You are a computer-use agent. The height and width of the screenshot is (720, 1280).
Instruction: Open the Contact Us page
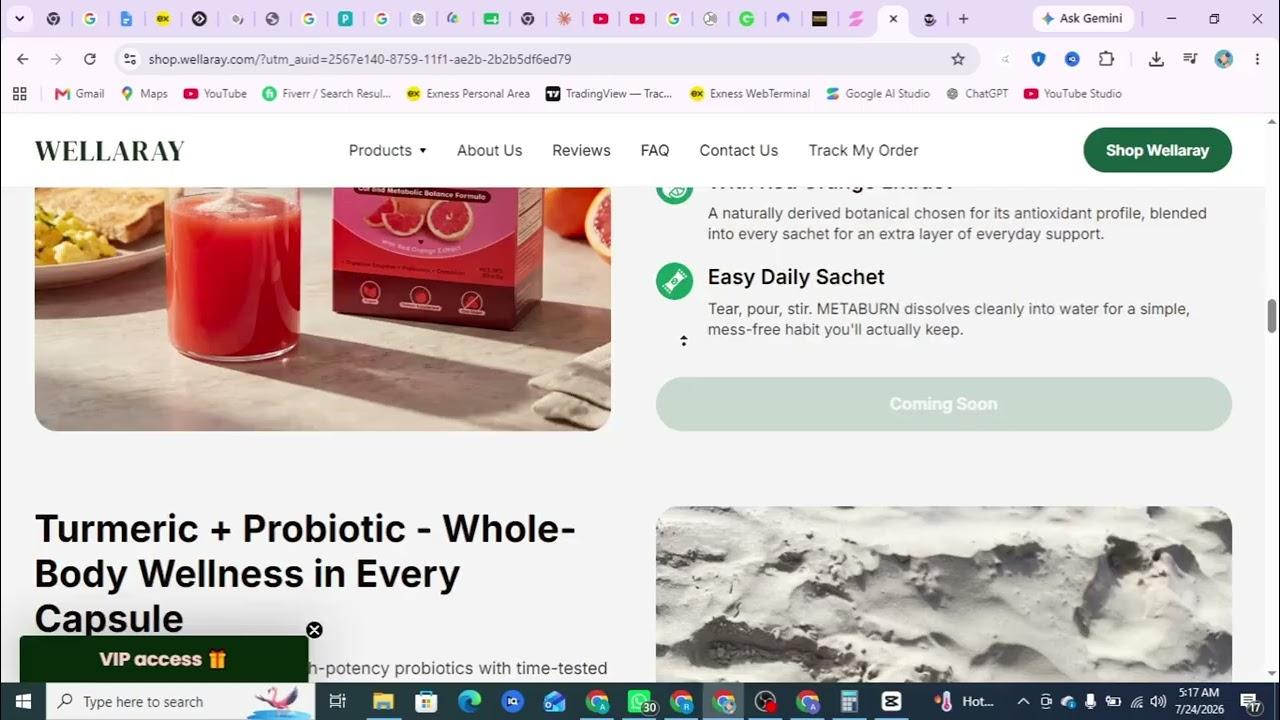pos(739,150)
